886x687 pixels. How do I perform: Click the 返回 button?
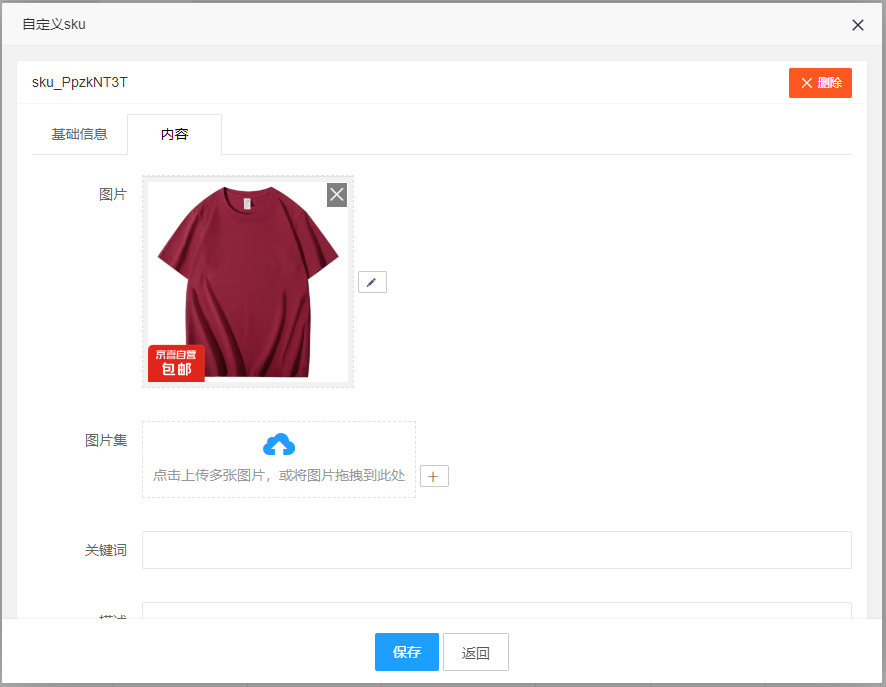(476, 652)
